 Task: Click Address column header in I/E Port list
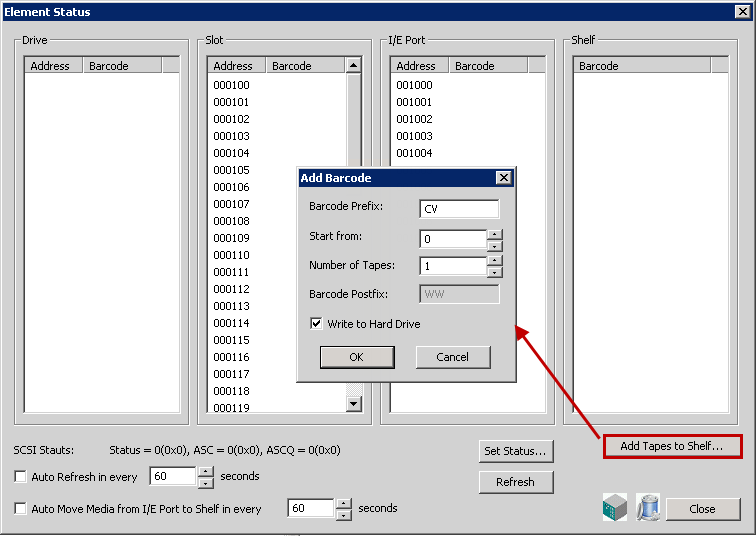click(420, 66)
